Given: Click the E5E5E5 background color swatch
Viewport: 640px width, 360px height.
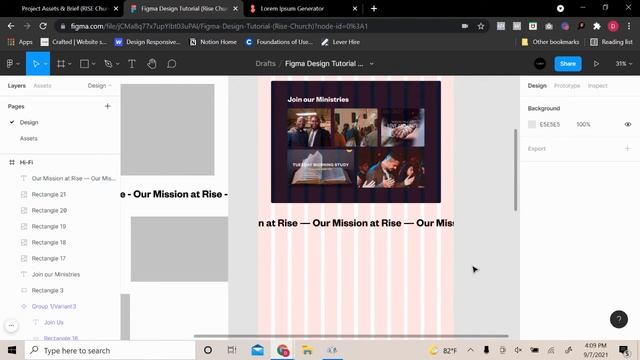Looking at the screenshot, I should 532,124.
